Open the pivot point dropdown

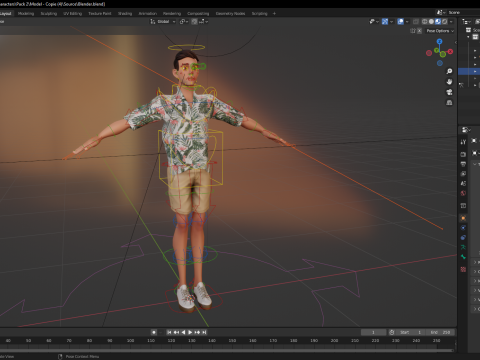pyautogui.click(x=184, y=22)
